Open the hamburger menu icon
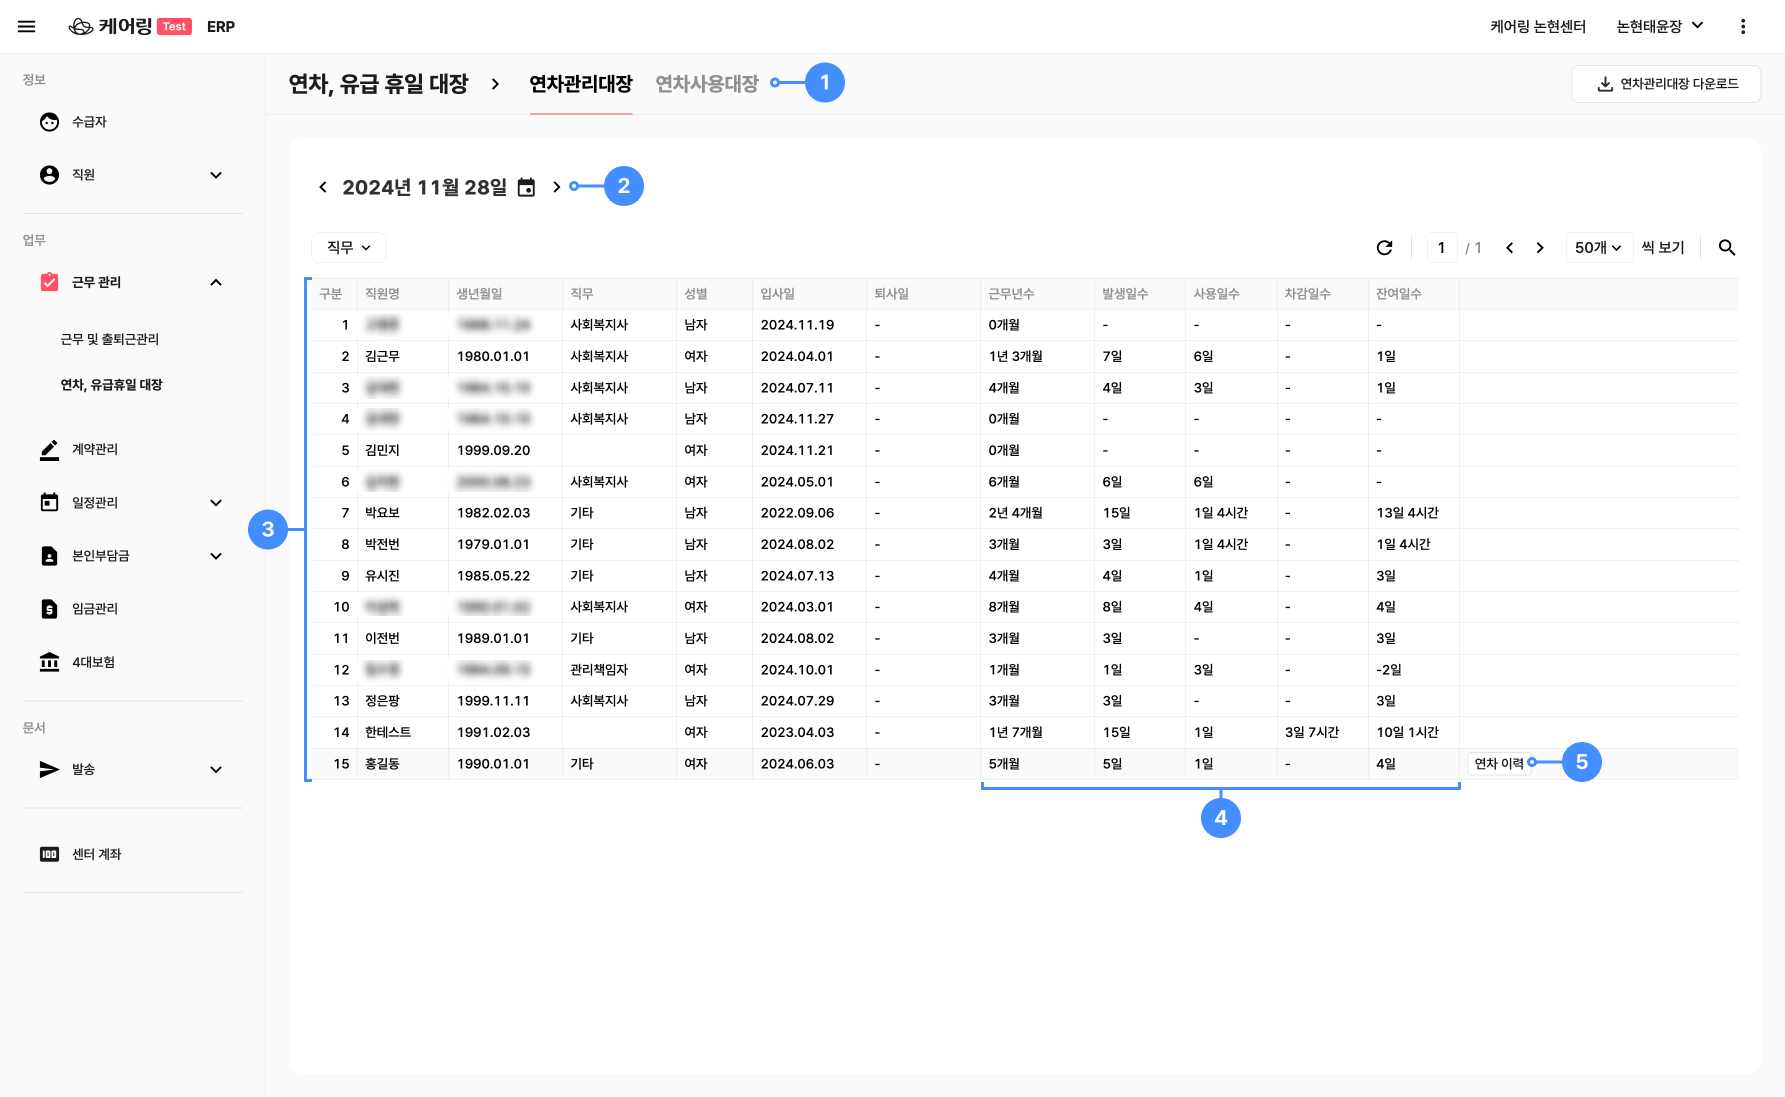 click(27, 27)
